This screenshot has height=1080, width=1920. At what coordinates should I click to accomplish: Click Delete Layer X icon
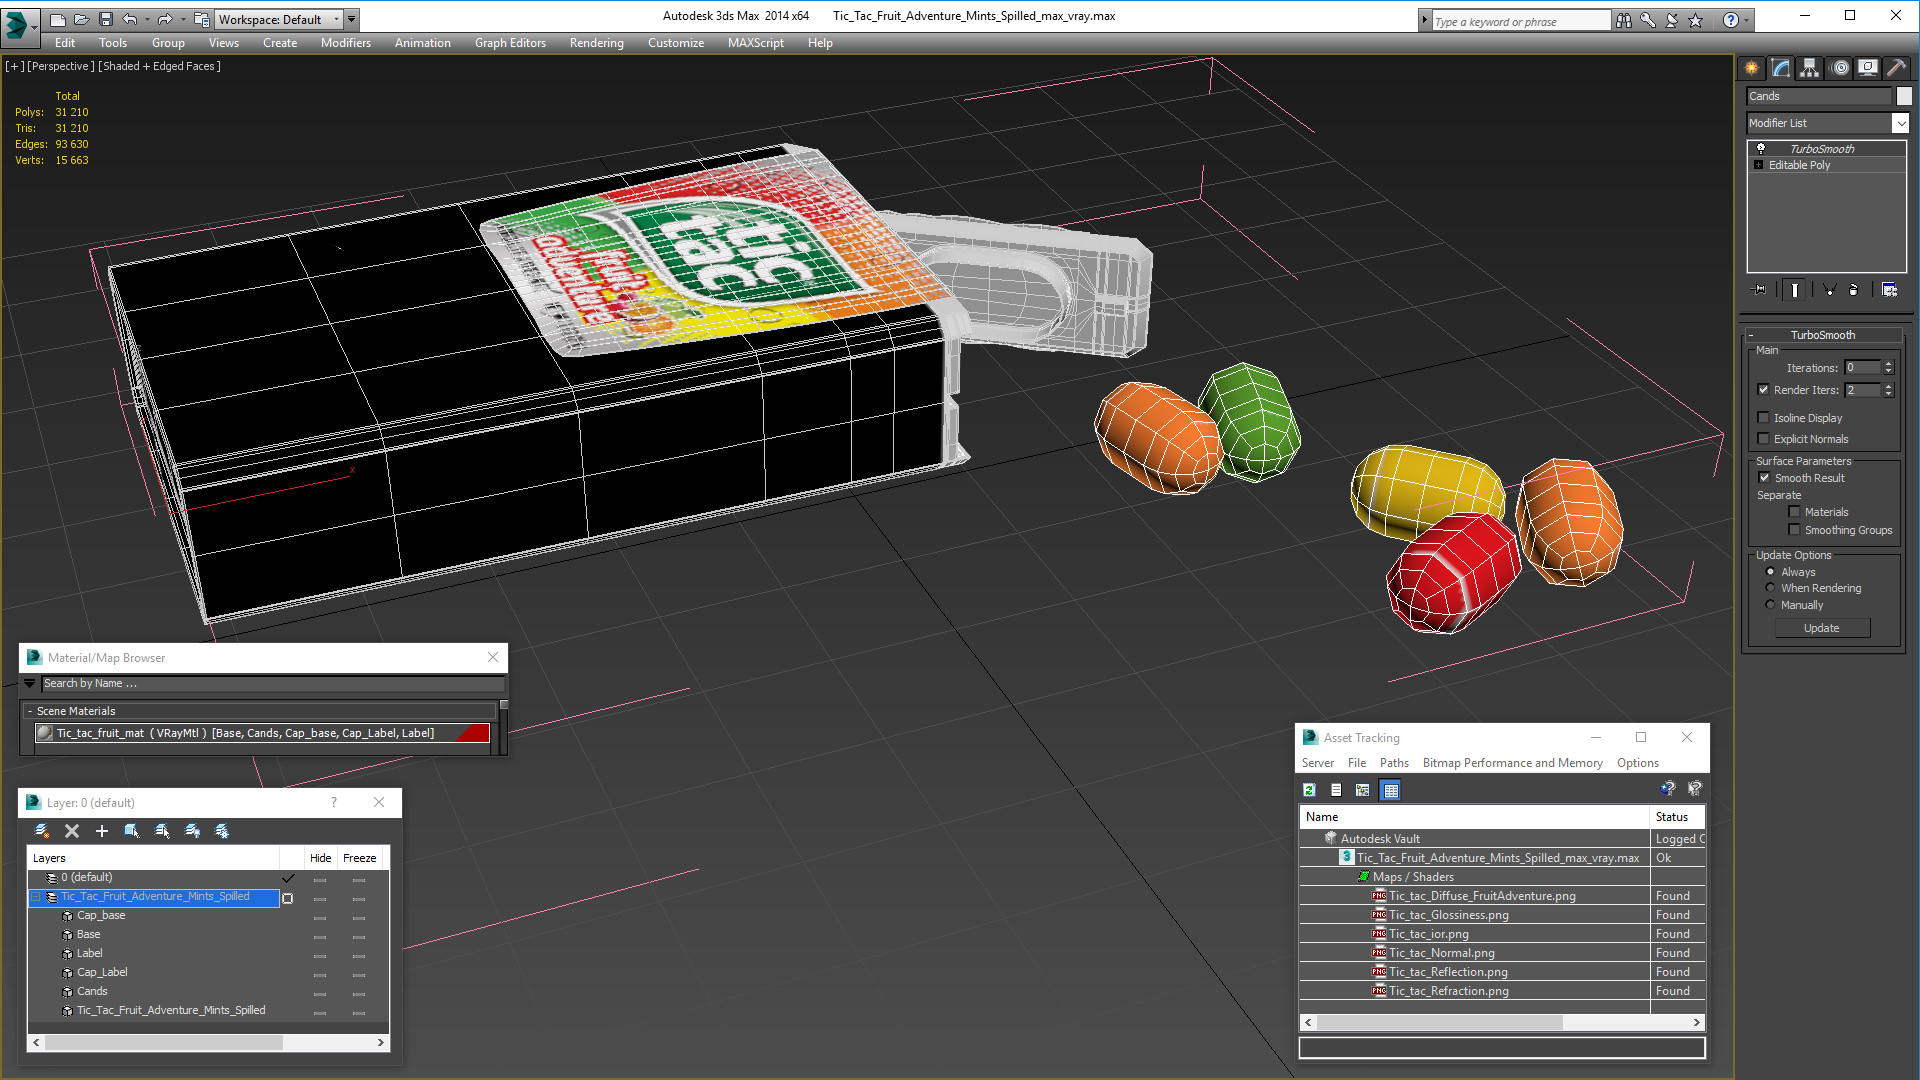pos(72,831)
